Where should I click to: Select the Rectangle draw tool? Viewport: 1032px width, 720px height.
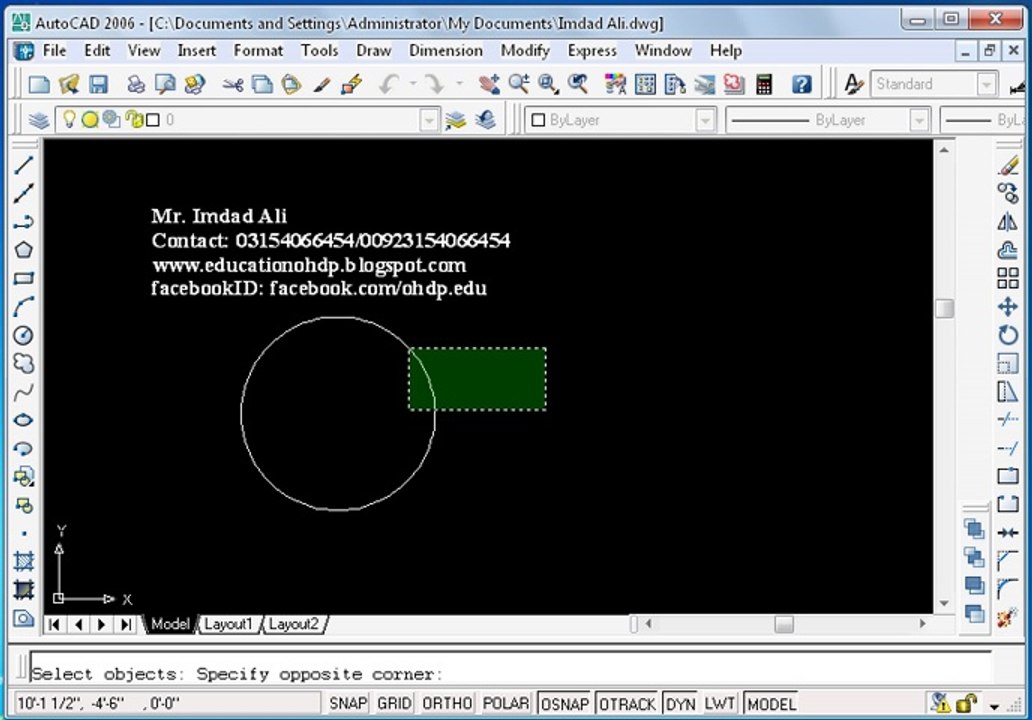[24, 278]
